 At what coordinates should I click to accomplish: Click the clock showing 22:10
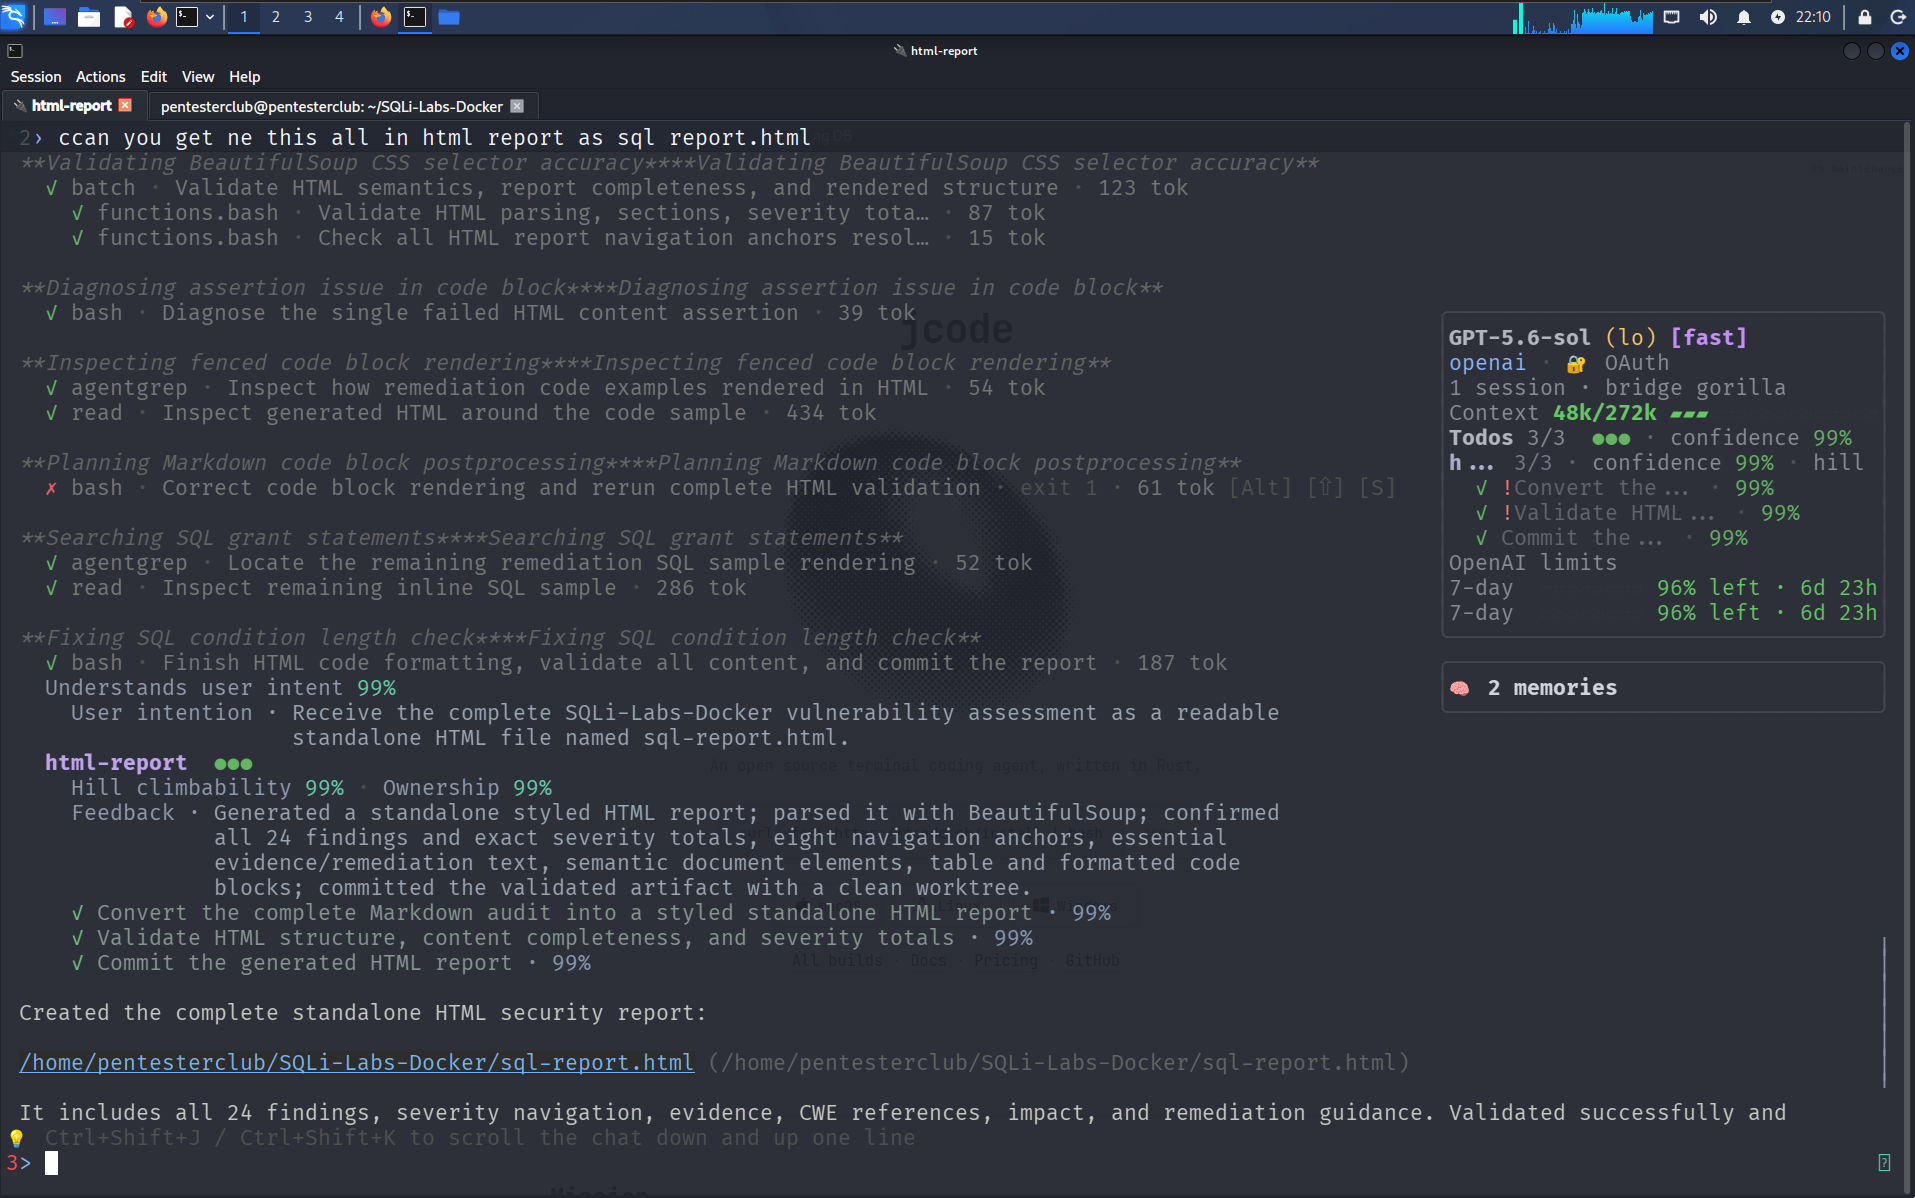pyautogui.click(x=1813, y=17)
